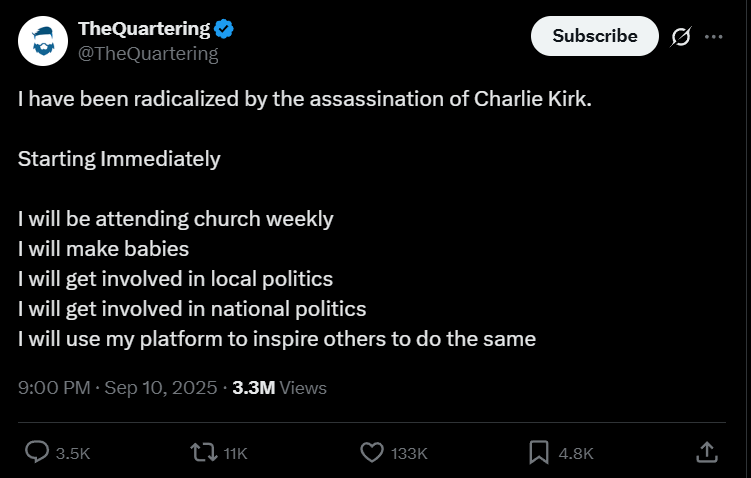Toggle the heart like icon
Screen dimensions: 751x478
(372, 453)
